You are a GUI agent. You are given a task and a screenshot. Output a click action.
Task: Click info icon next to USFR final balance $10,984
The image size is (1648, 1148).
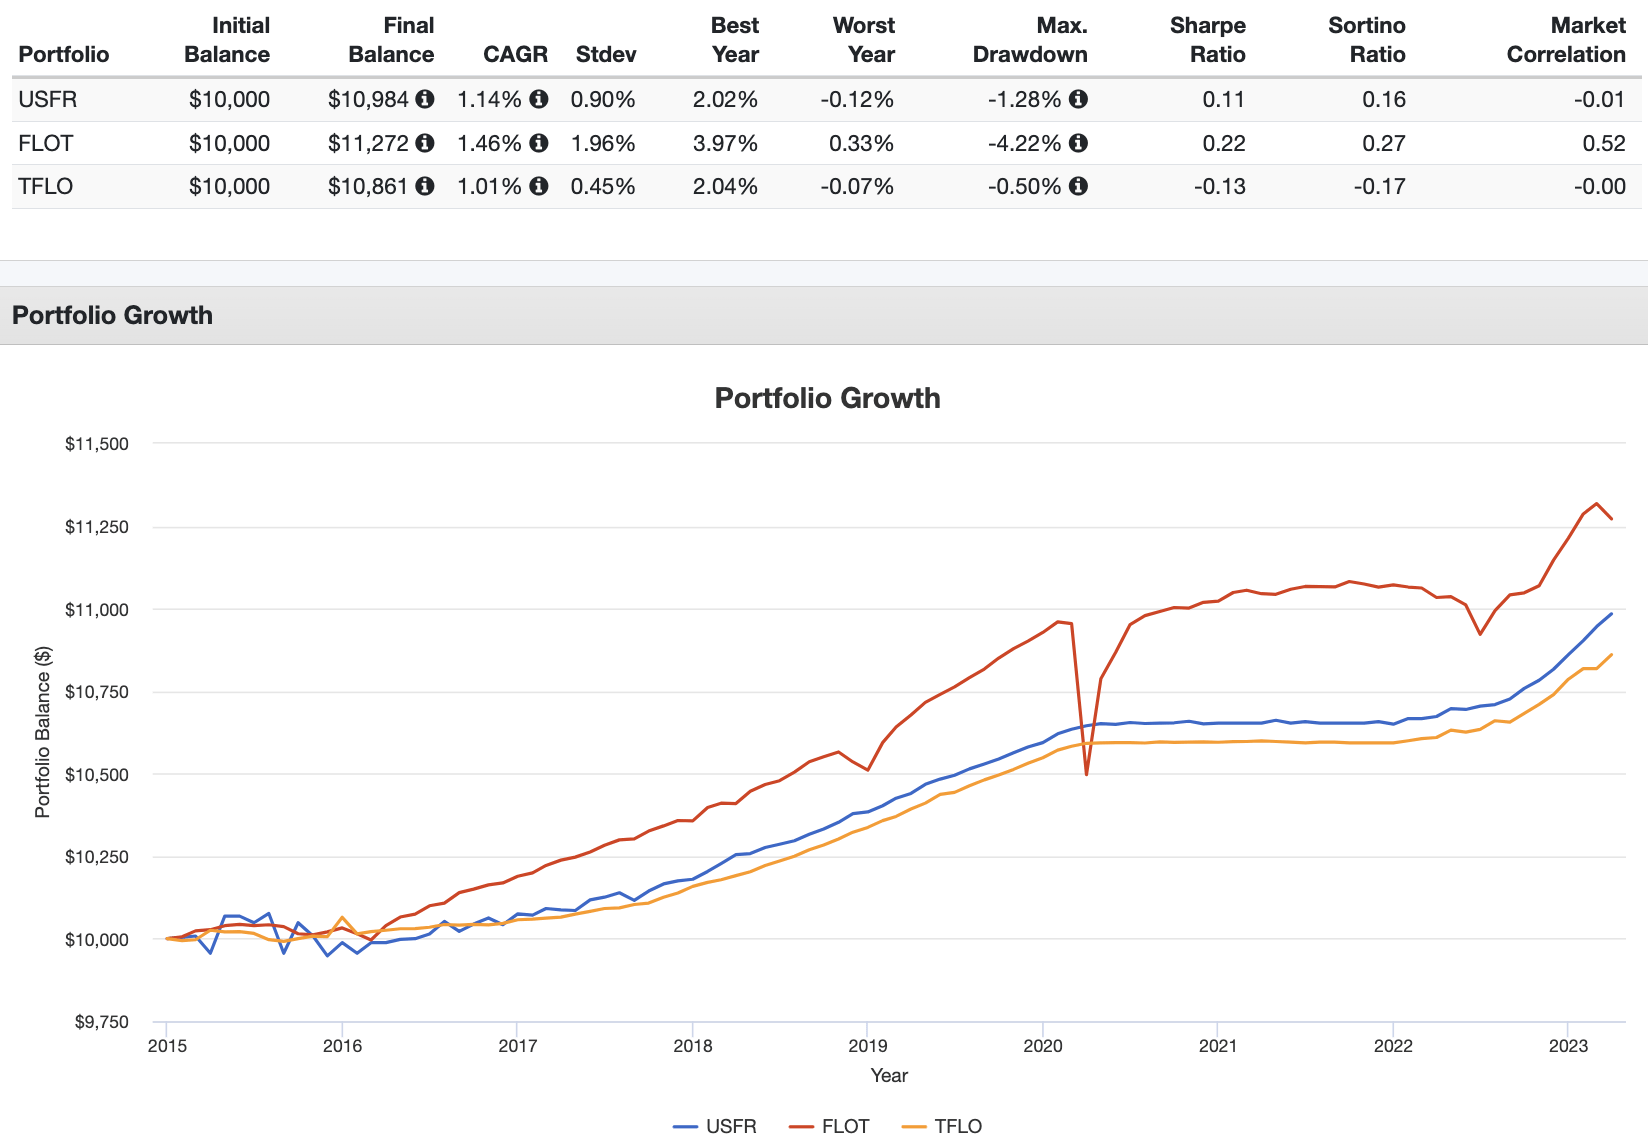click(425, 99)
